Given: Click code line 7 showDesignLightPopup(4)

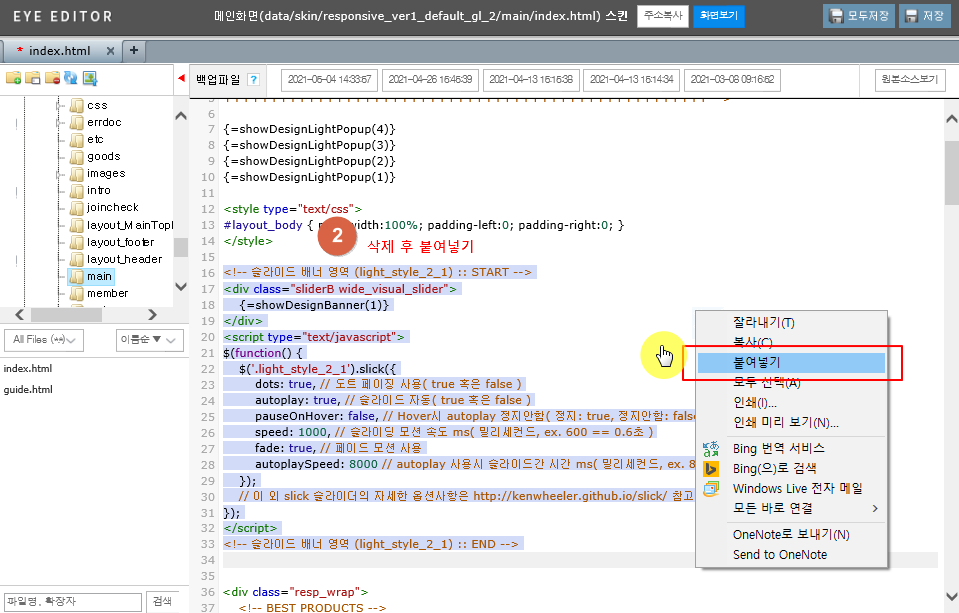Looking at the screenshot, I should [309, 129].
